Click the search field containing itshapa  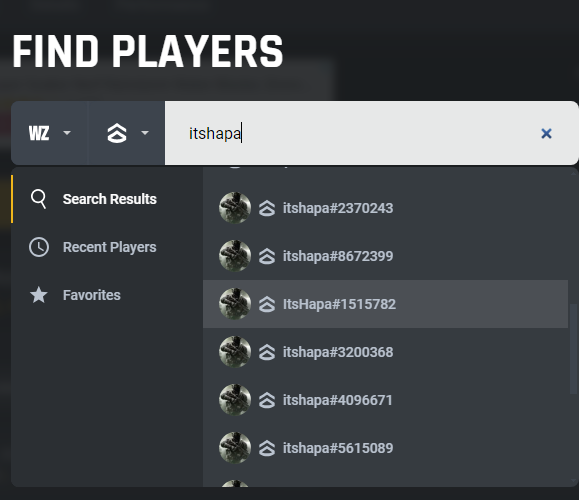(371, 133)
